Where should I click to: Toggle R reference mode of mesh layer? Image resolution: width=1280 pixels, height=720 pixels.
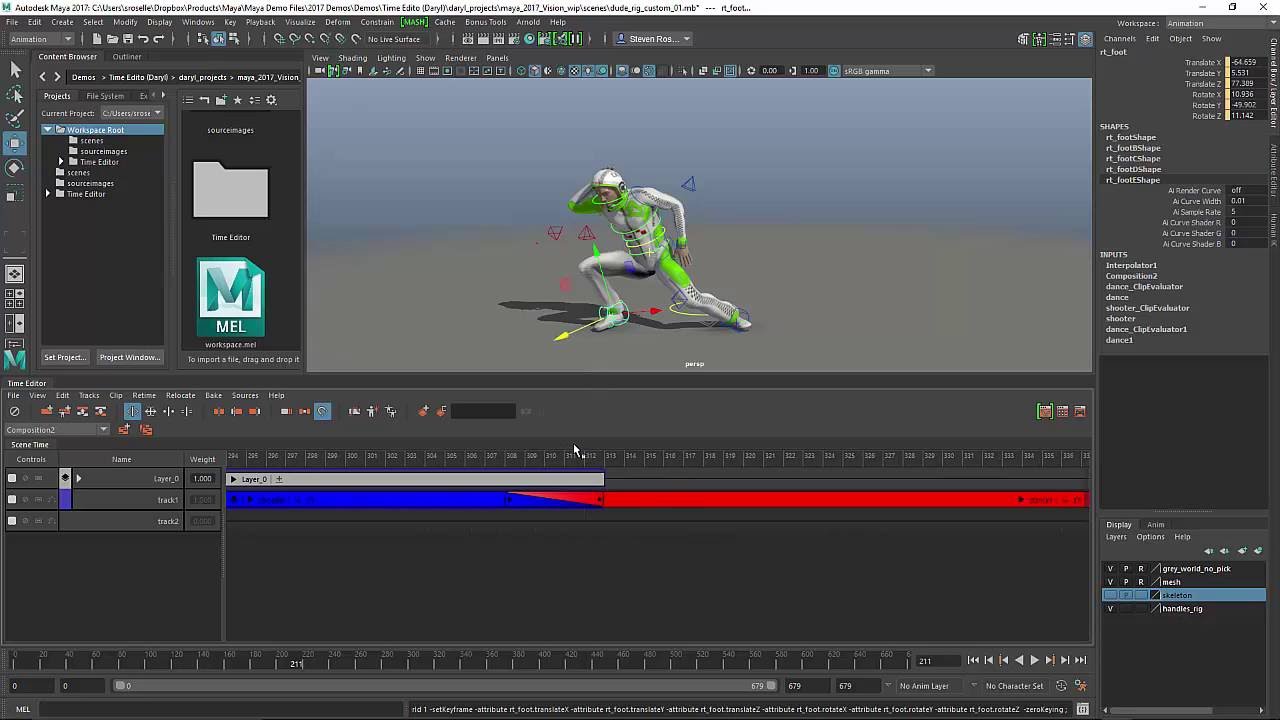[1141, 582]
